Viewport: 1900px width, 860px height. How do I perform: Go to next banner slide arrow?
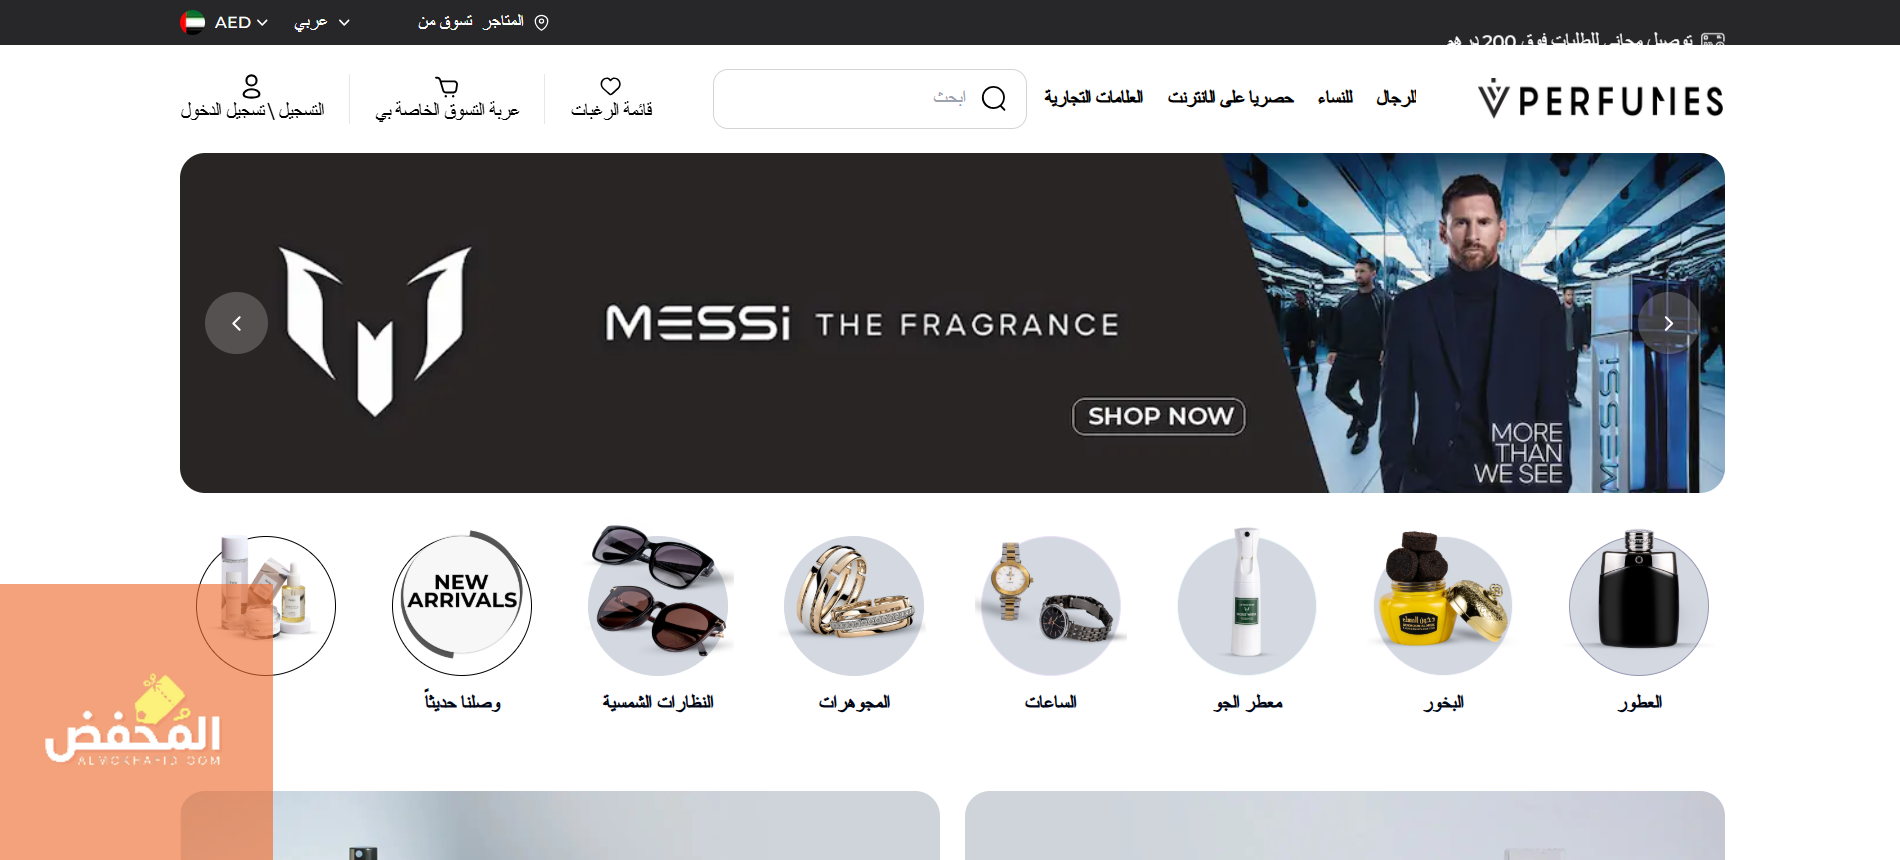pos(1669,323)
